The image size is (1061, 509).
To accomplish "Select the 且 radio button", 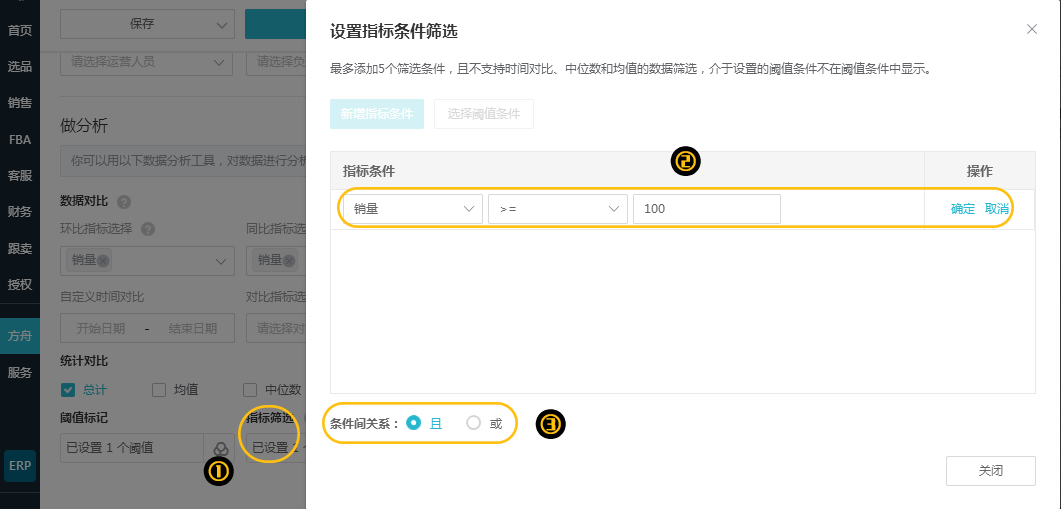I will 413,423.
